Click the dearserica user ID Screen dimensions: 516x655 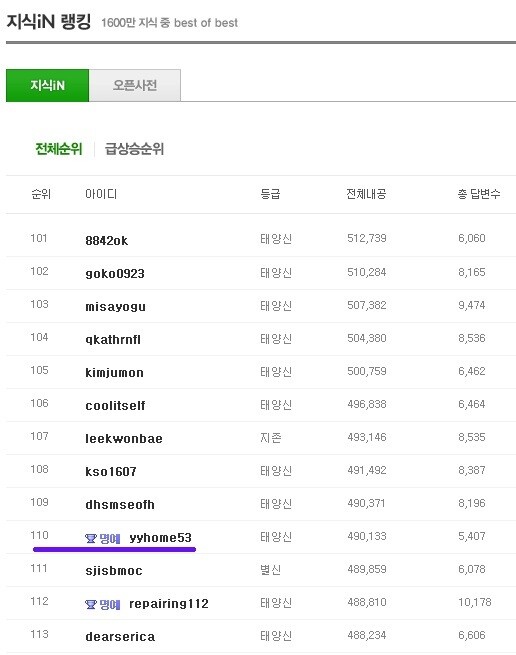[x=120, y=637]
